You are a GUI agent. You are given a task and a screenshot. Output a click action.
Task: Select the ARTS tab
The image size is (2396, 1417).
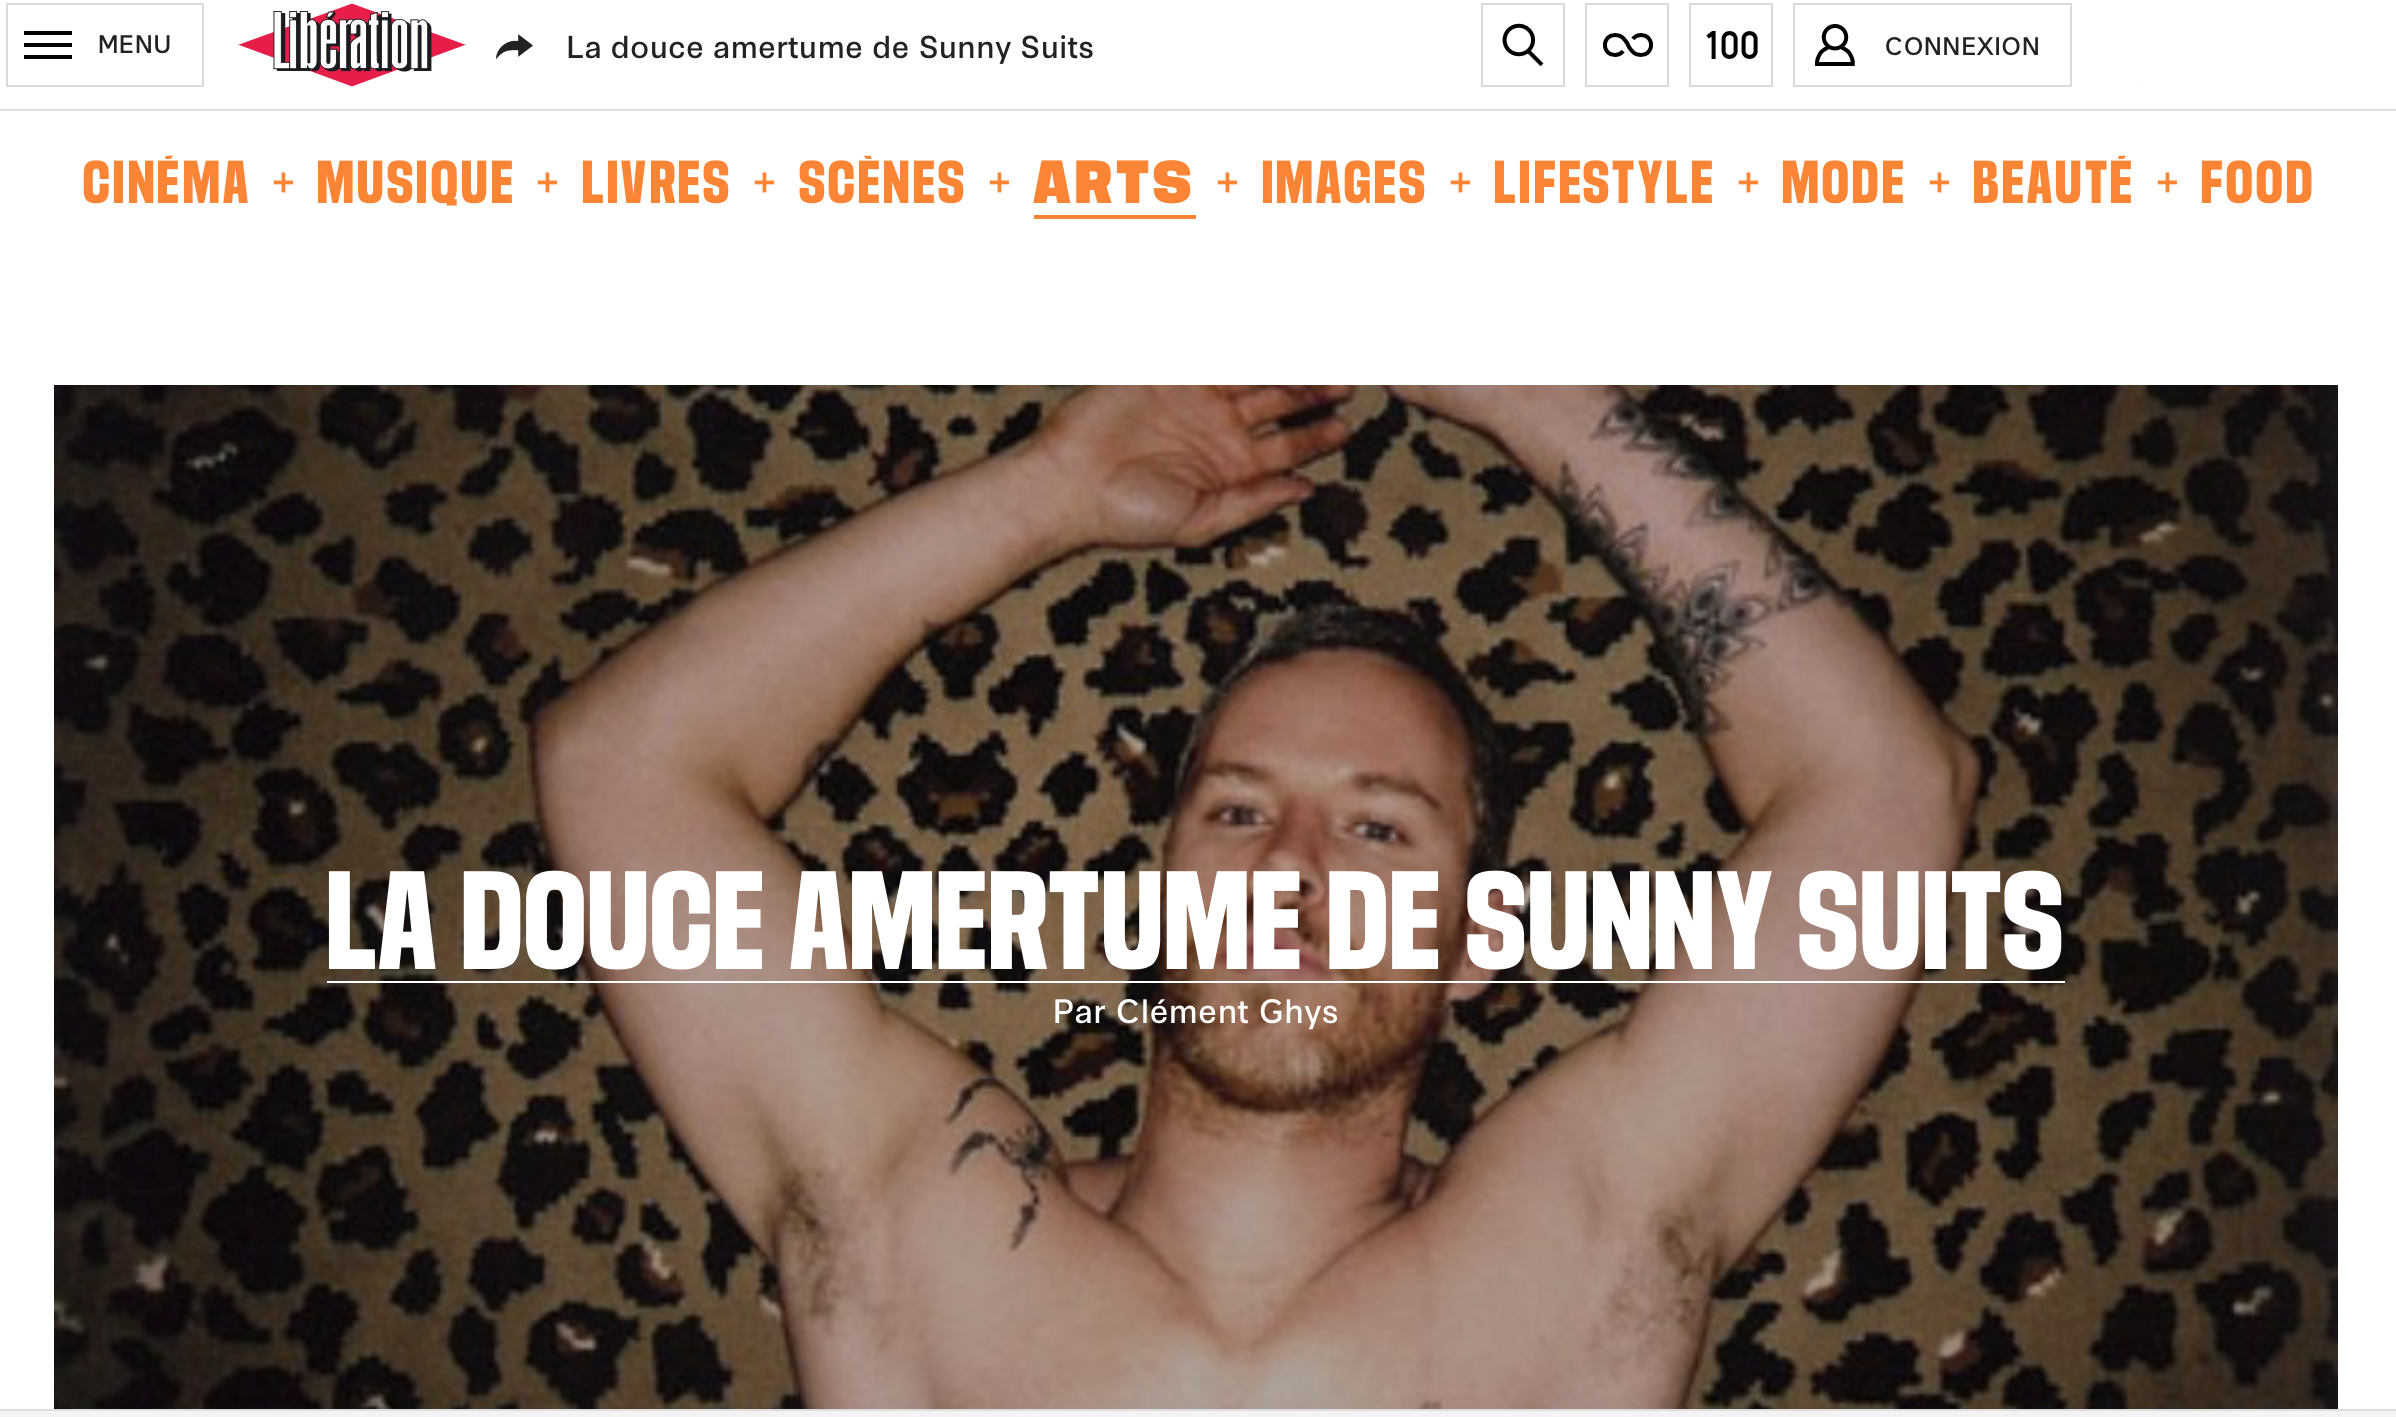(x=1114, y=185)
